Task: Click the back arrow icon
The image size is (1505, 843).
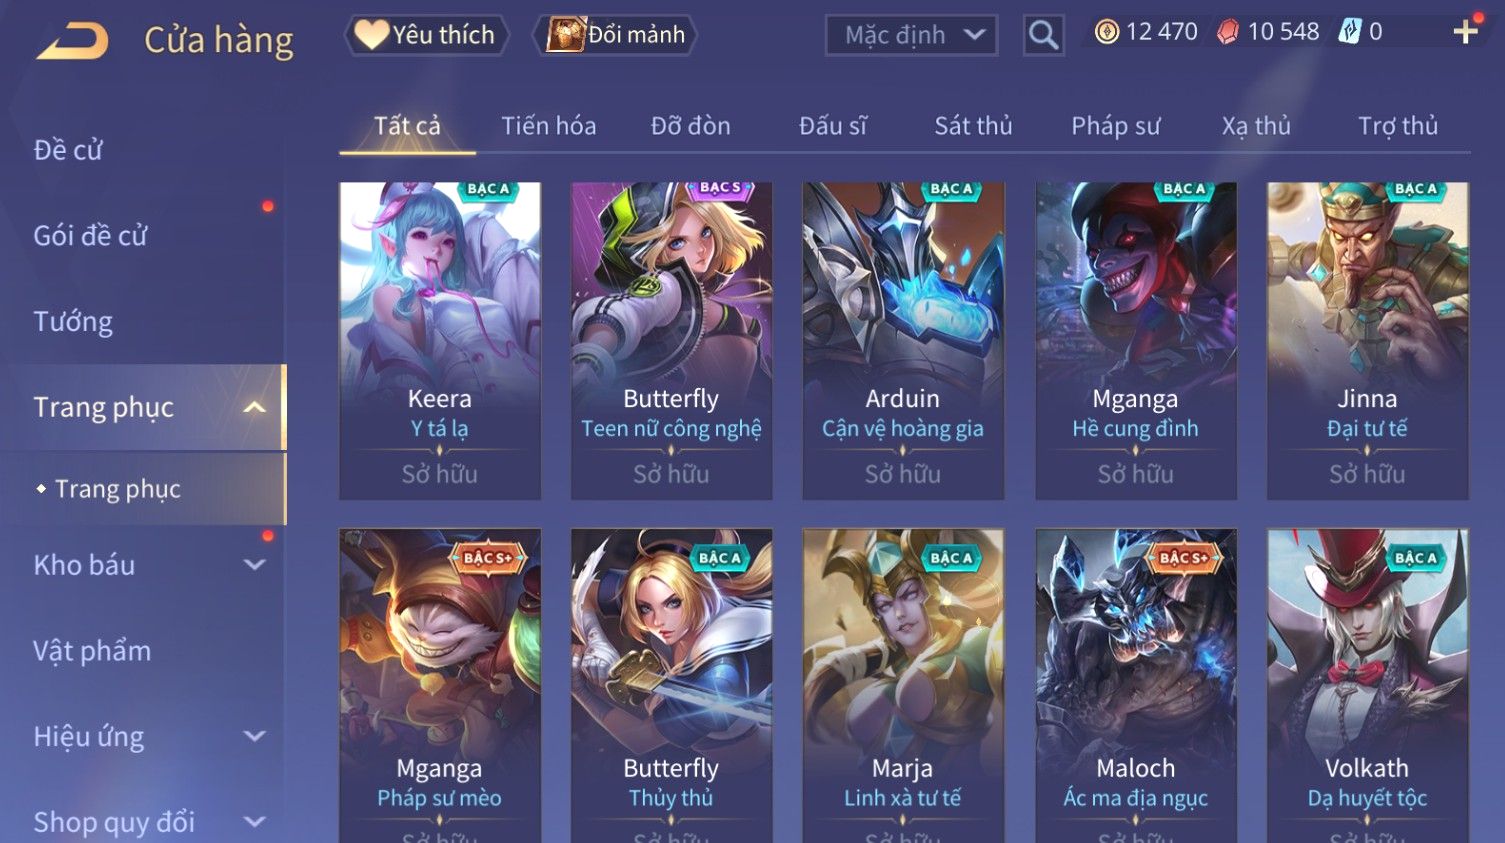Action: pyautogui.click(x=72, y=41)
